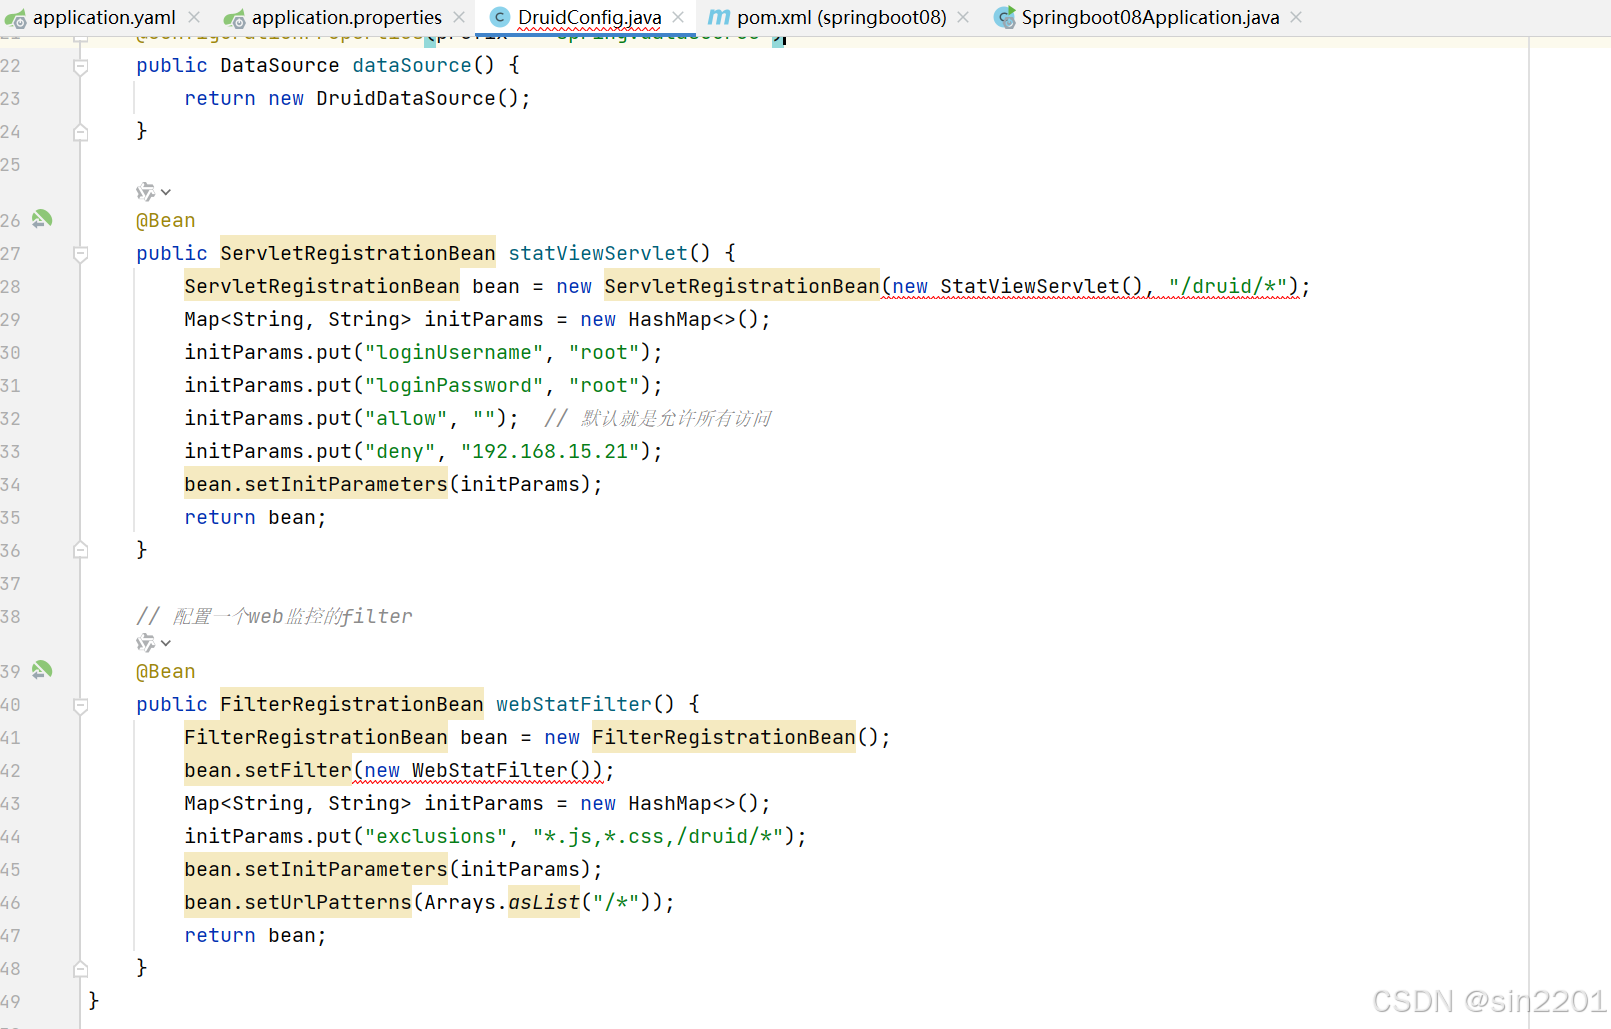Image resolution: width=1611 pixels, height=1029 pixels.
Task: Click the dataSource method name
Action: [x=412, y=65]
